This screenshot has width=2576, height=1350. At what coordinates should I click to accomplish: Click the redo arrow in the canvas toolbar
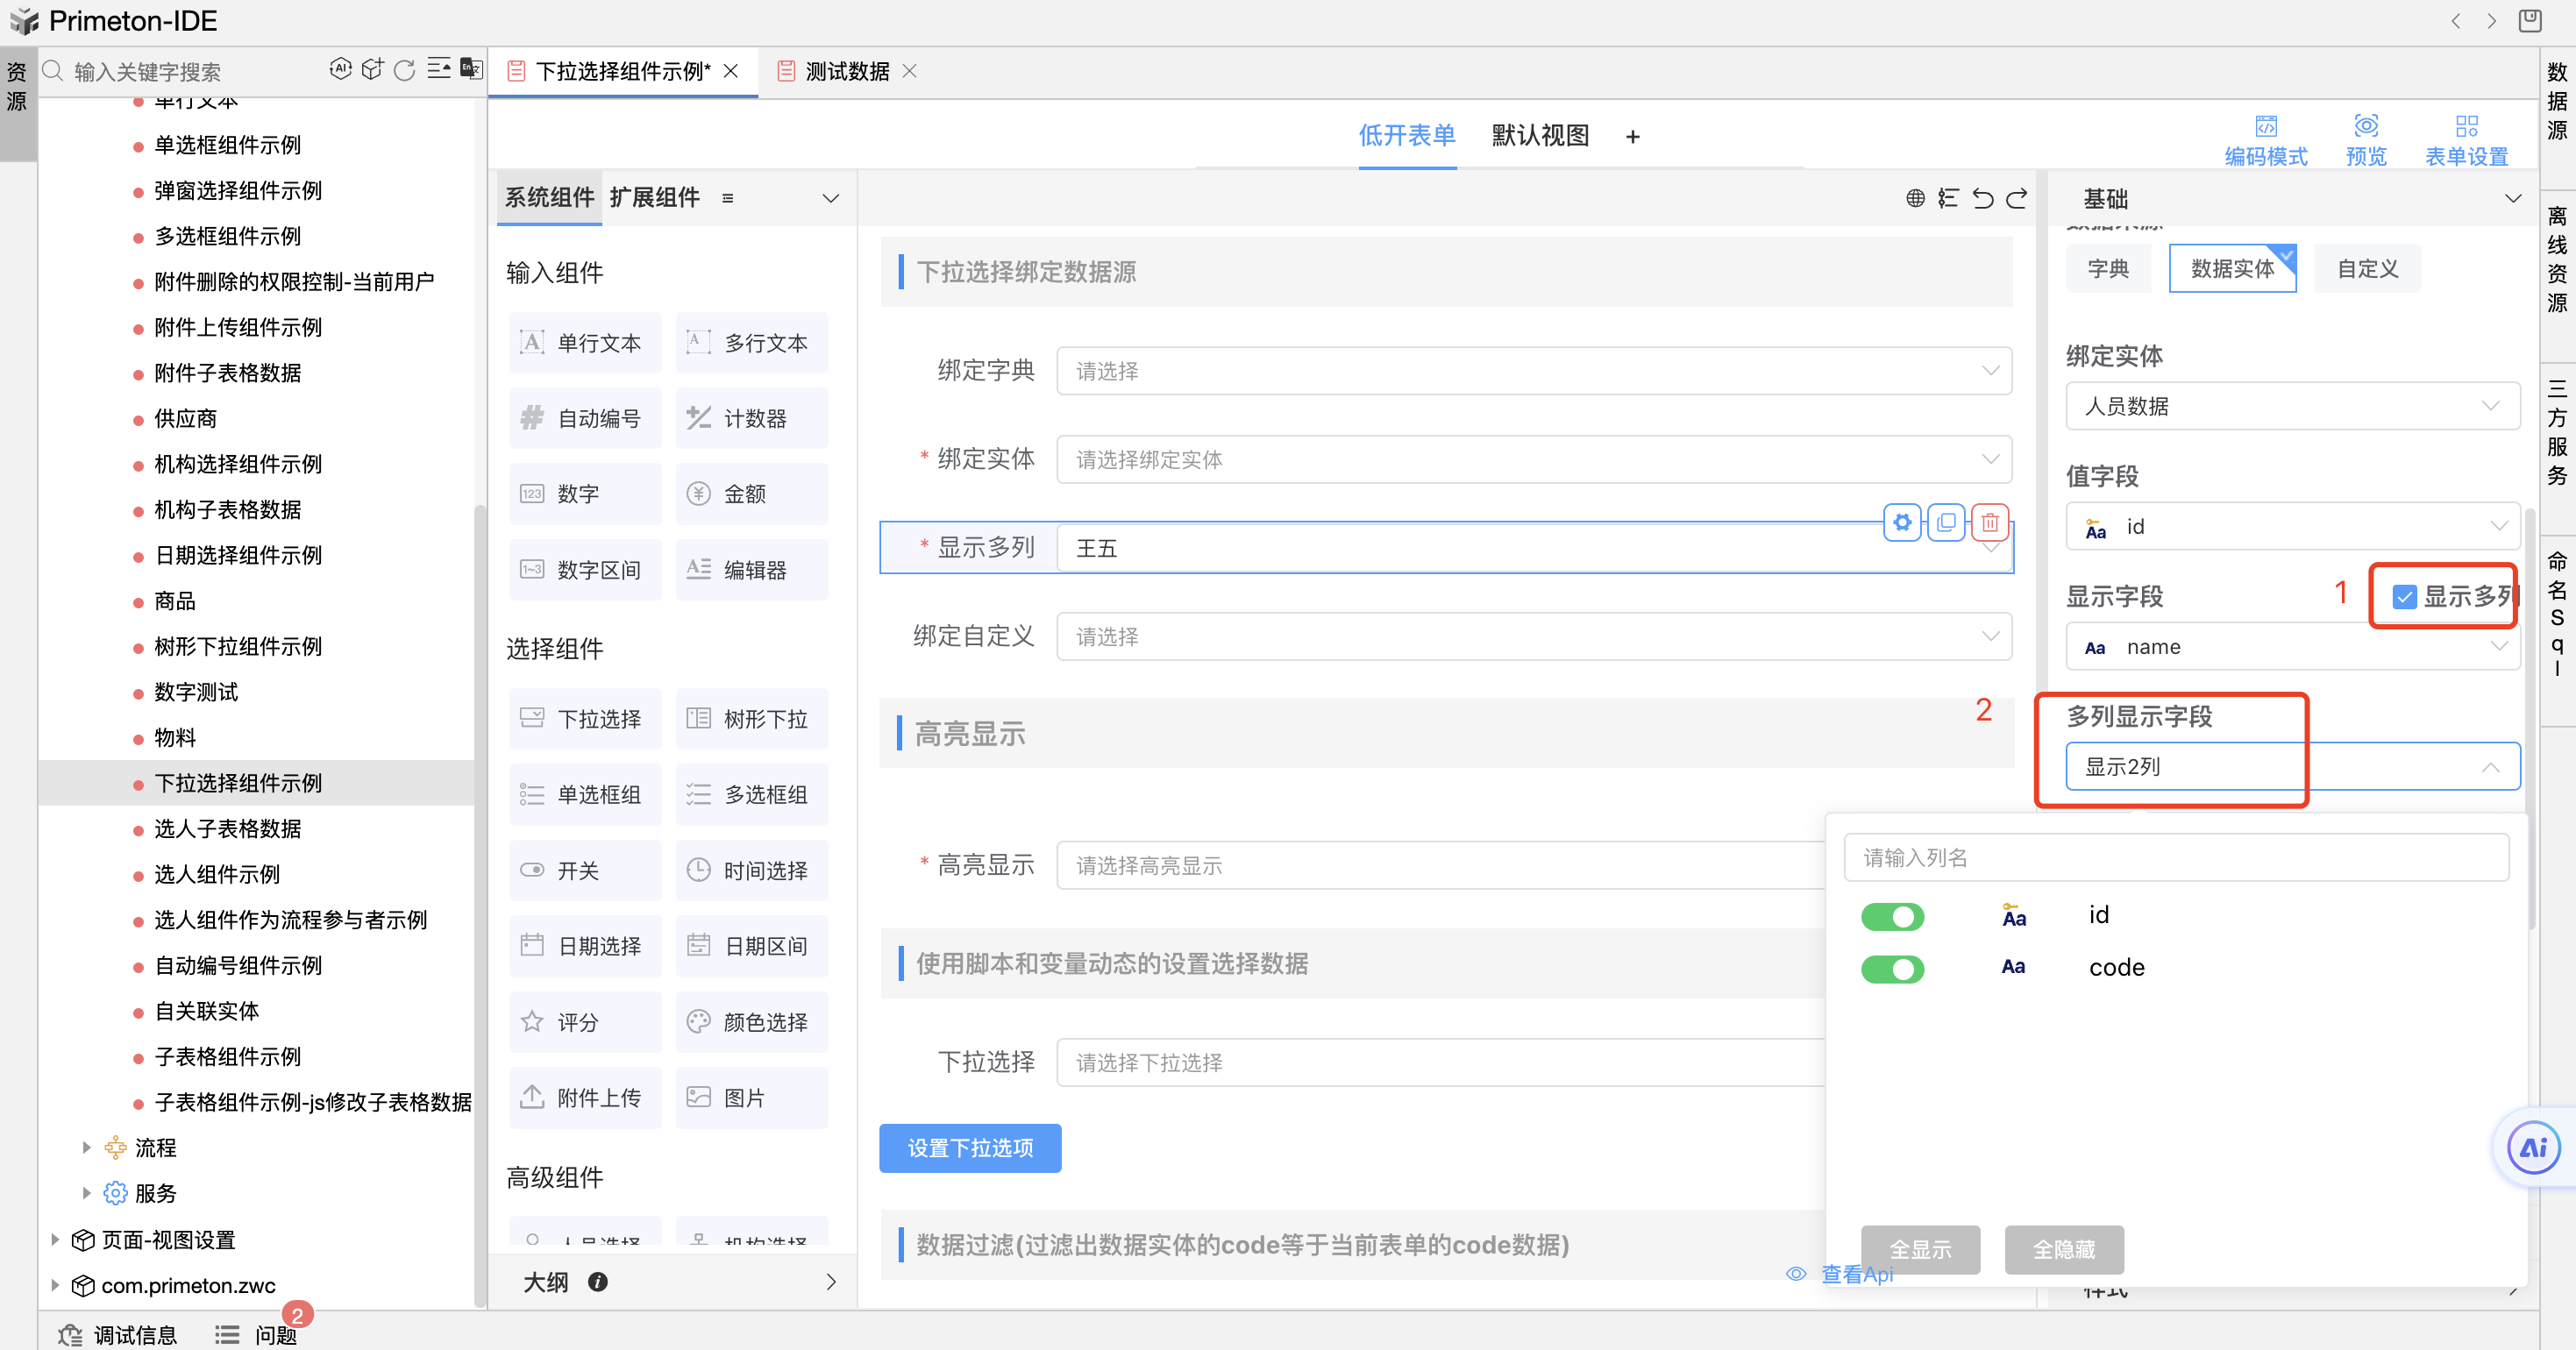point(2017,198)
